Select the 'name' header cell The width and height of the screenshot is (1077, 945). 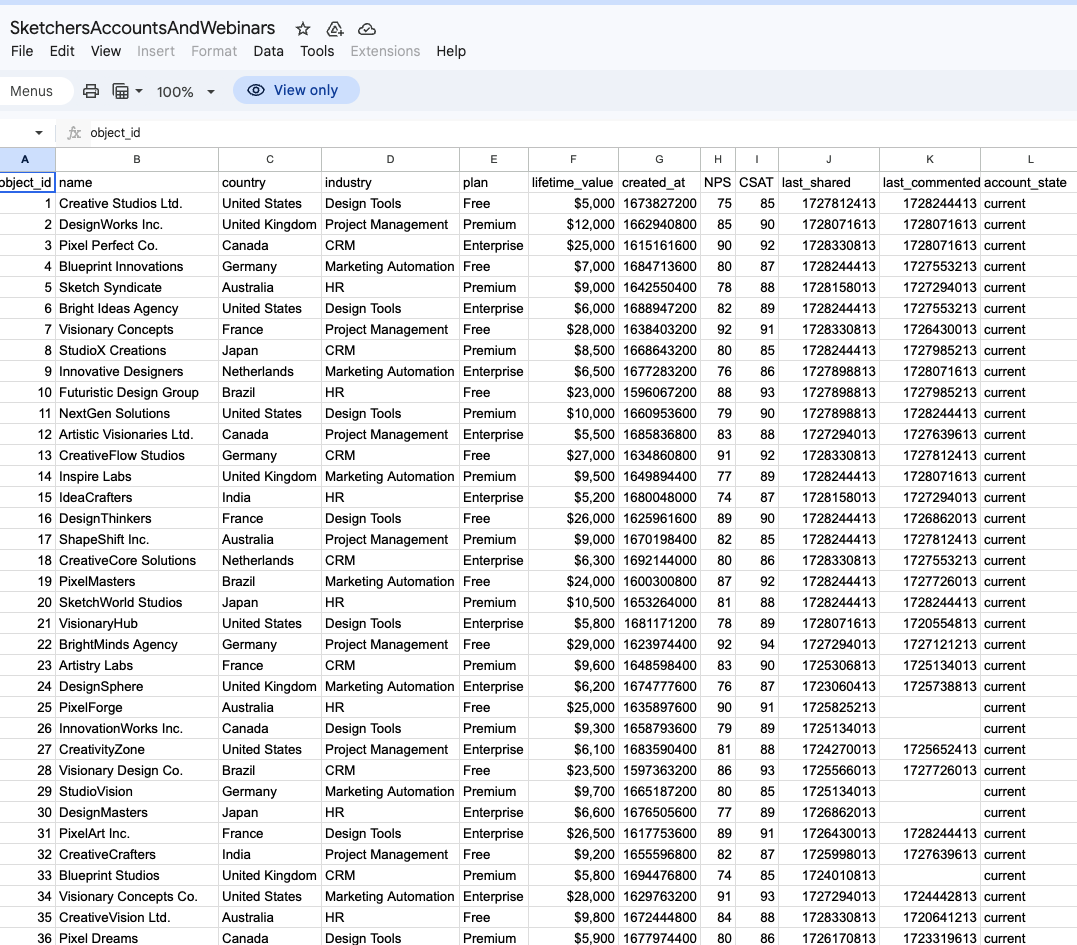(137, 183)
